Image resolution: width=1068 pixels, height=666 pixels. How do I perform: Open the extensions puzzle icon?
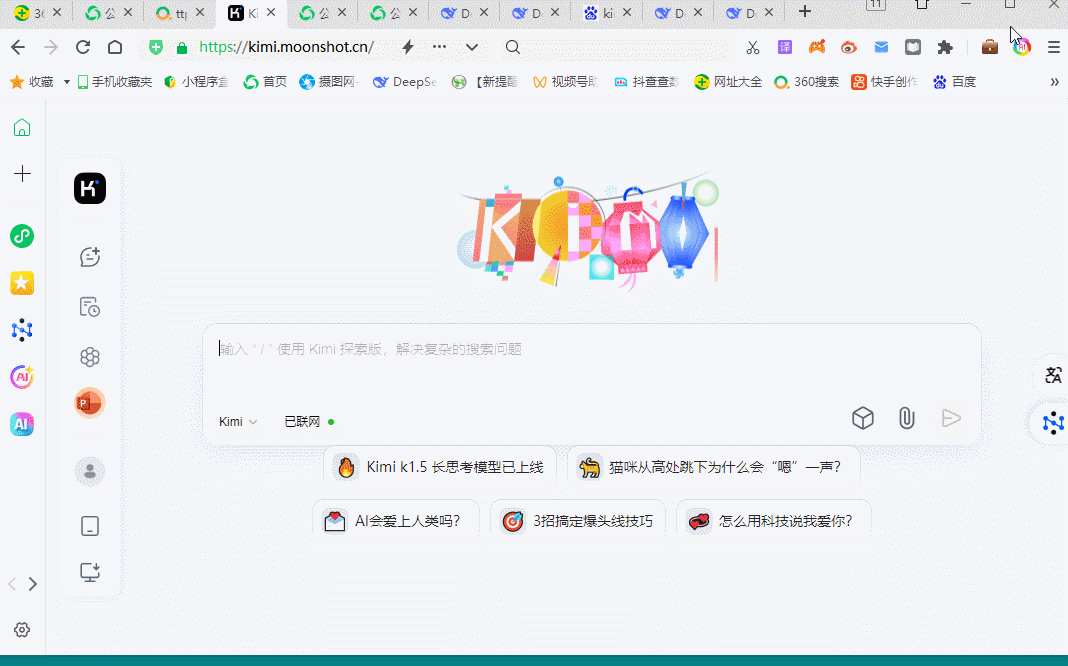[x=945, y=47]
